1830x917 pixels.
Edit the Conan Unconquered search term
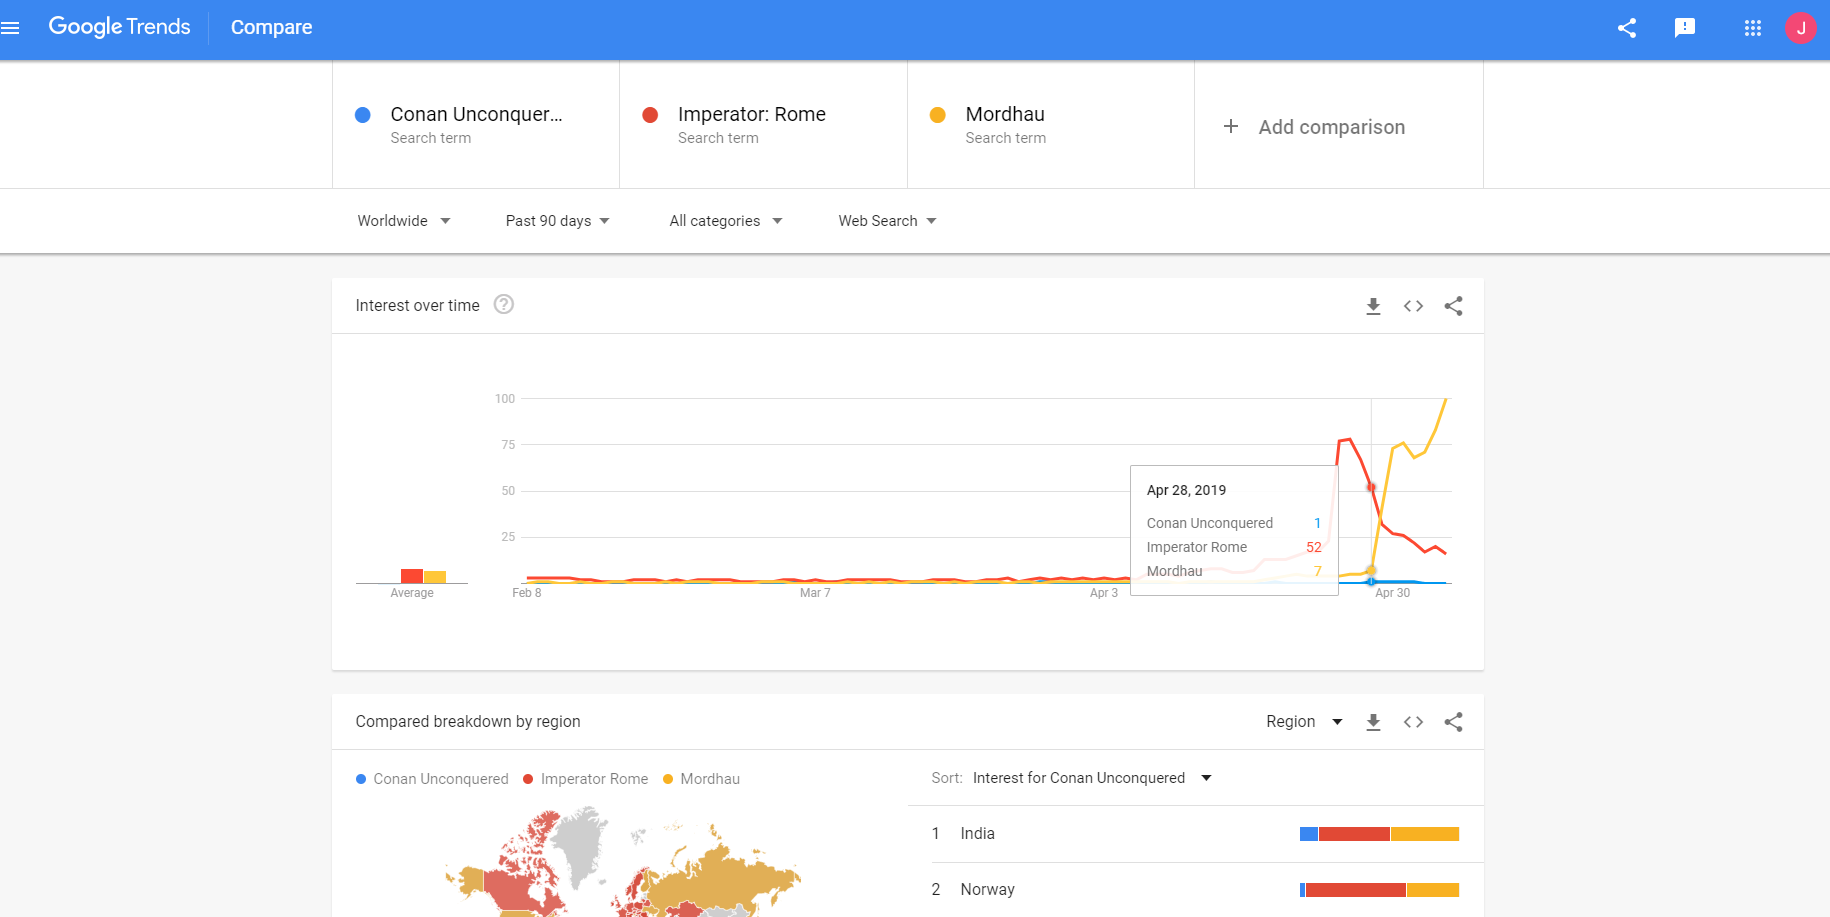476,124
